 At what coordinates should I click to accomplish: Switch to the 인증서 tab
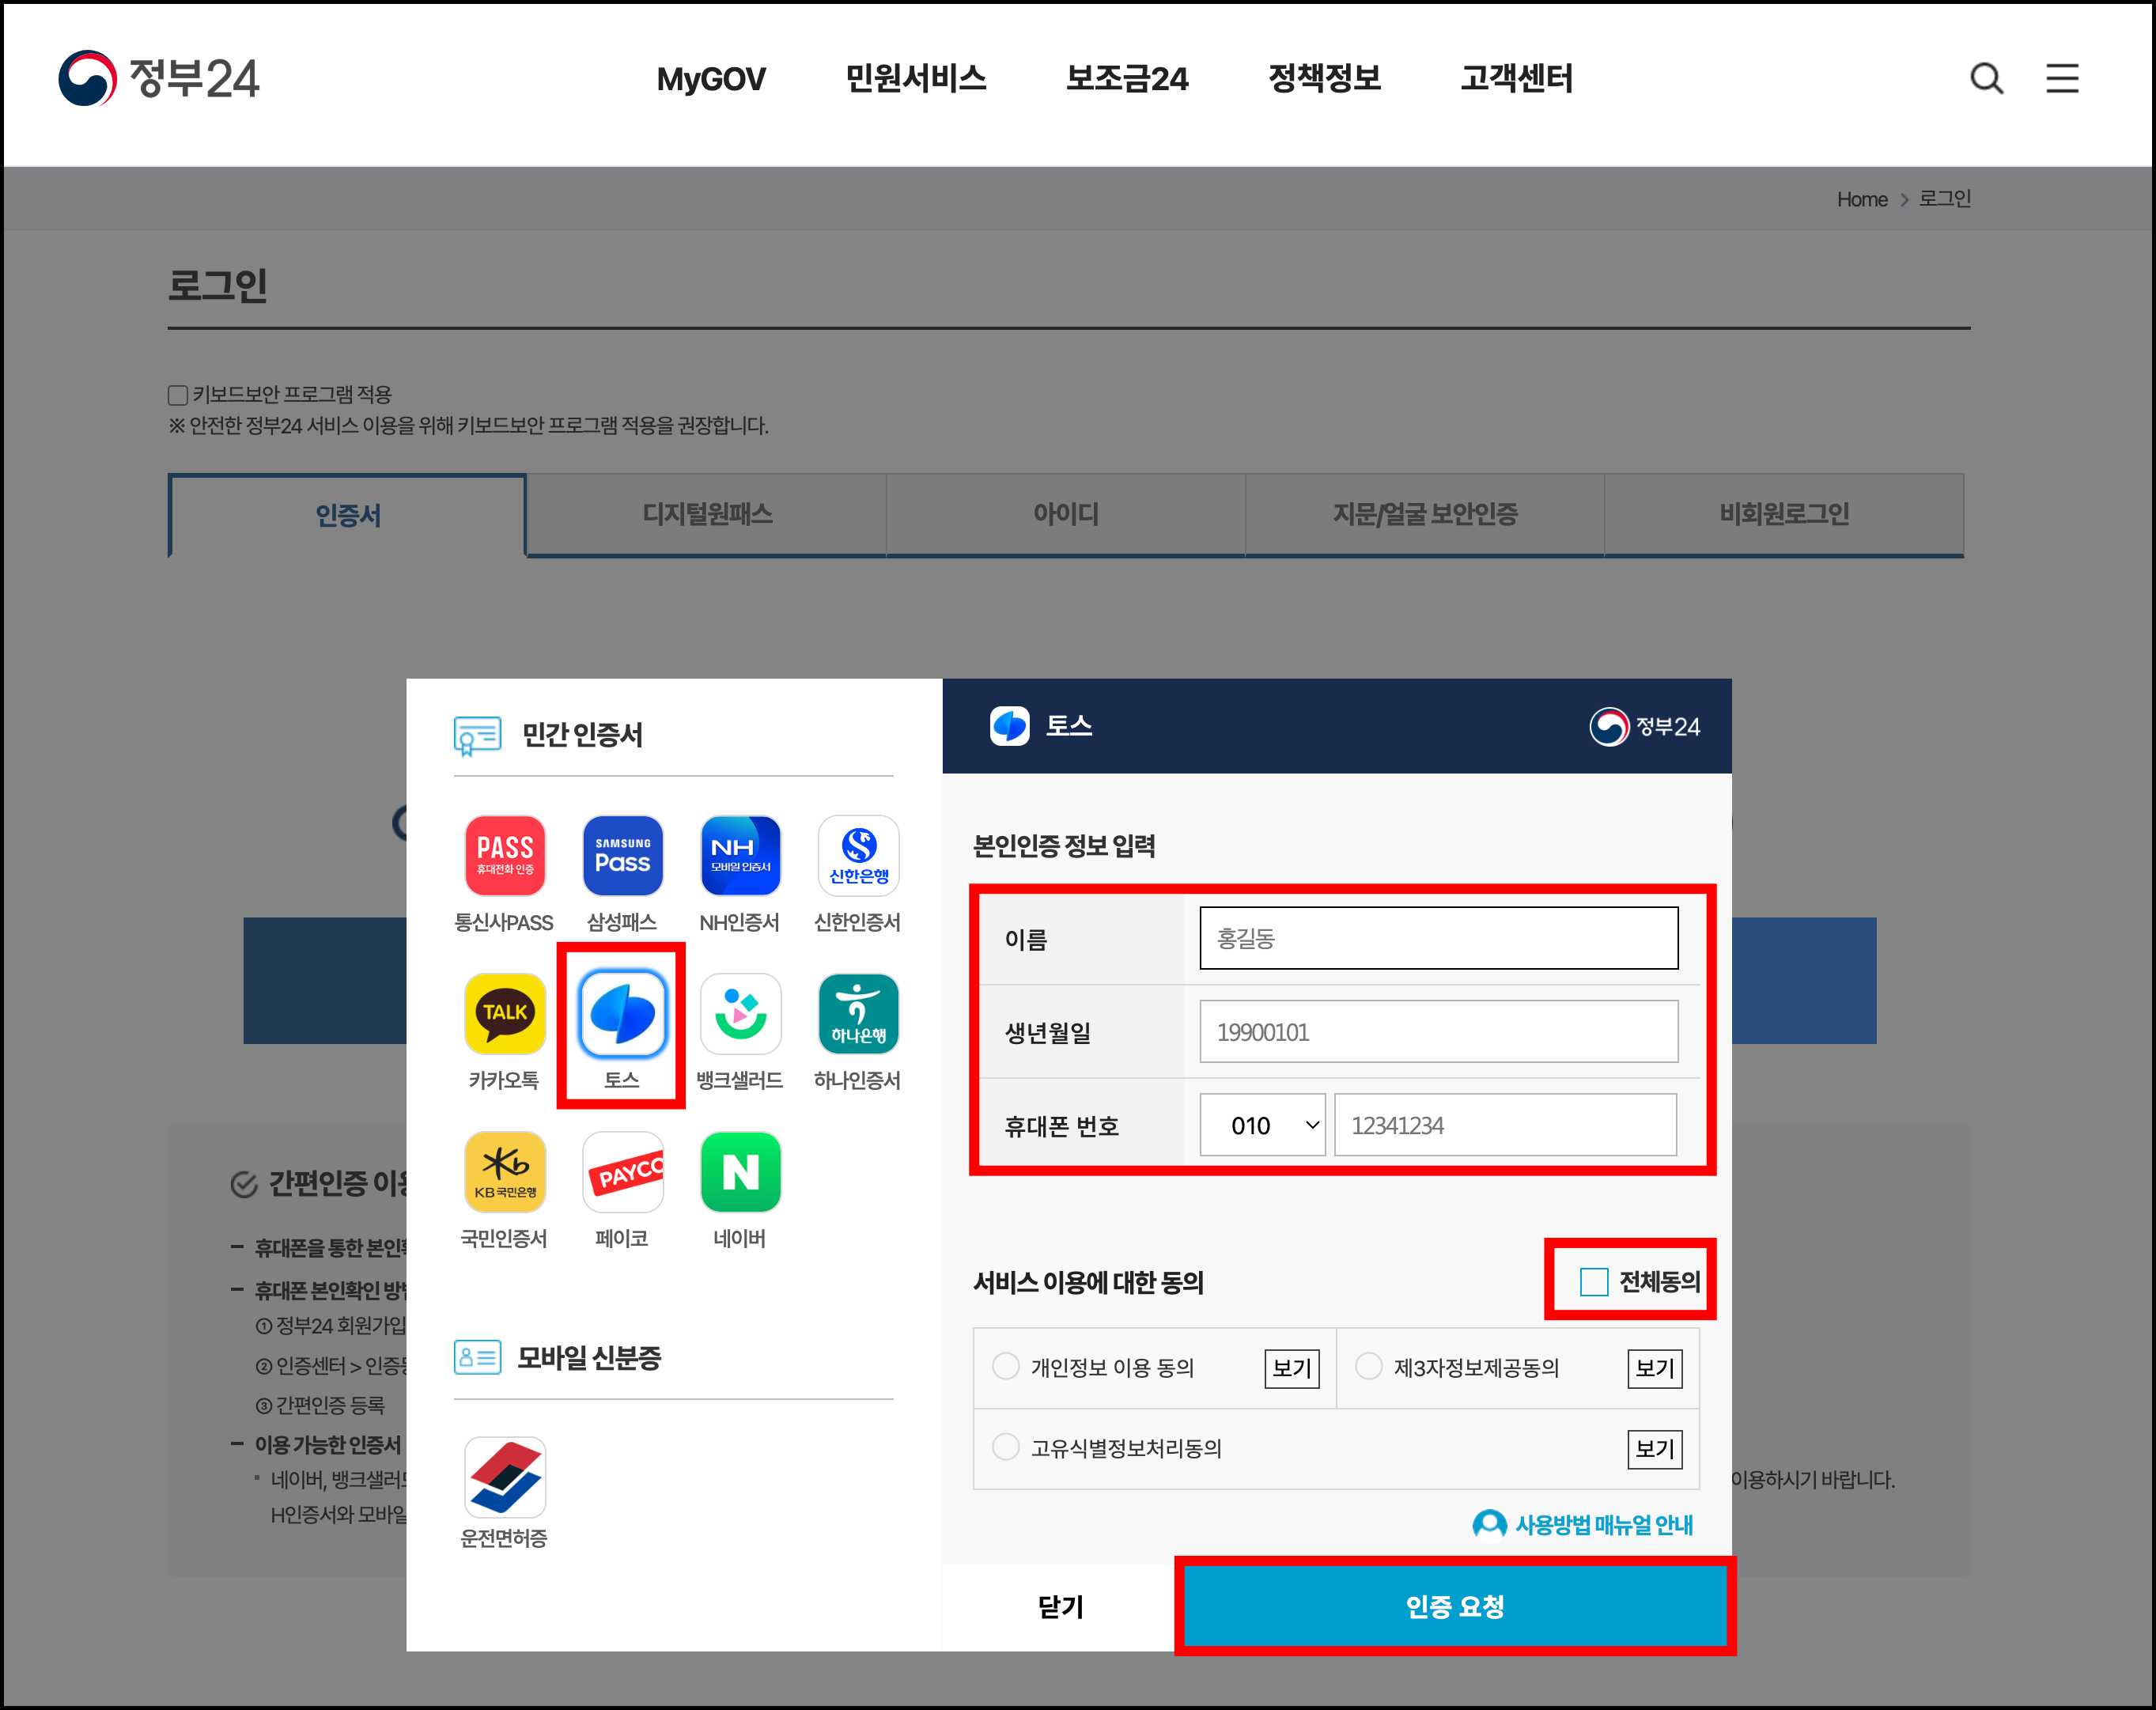347,515
